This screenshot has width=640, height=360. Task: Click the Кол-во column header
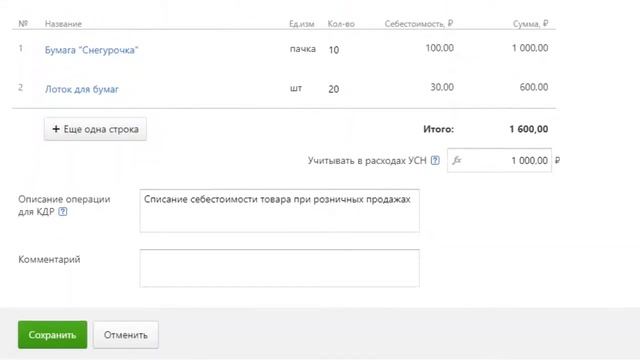coord(341,24)
